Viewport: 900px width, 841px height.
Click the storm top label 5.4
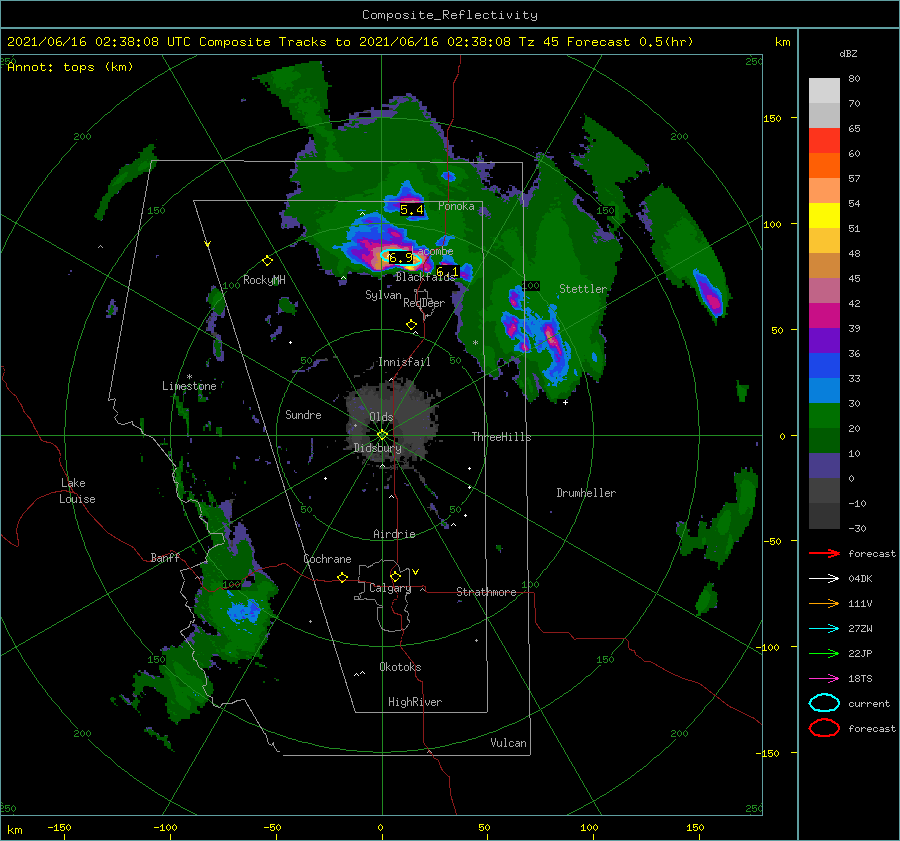412,210
